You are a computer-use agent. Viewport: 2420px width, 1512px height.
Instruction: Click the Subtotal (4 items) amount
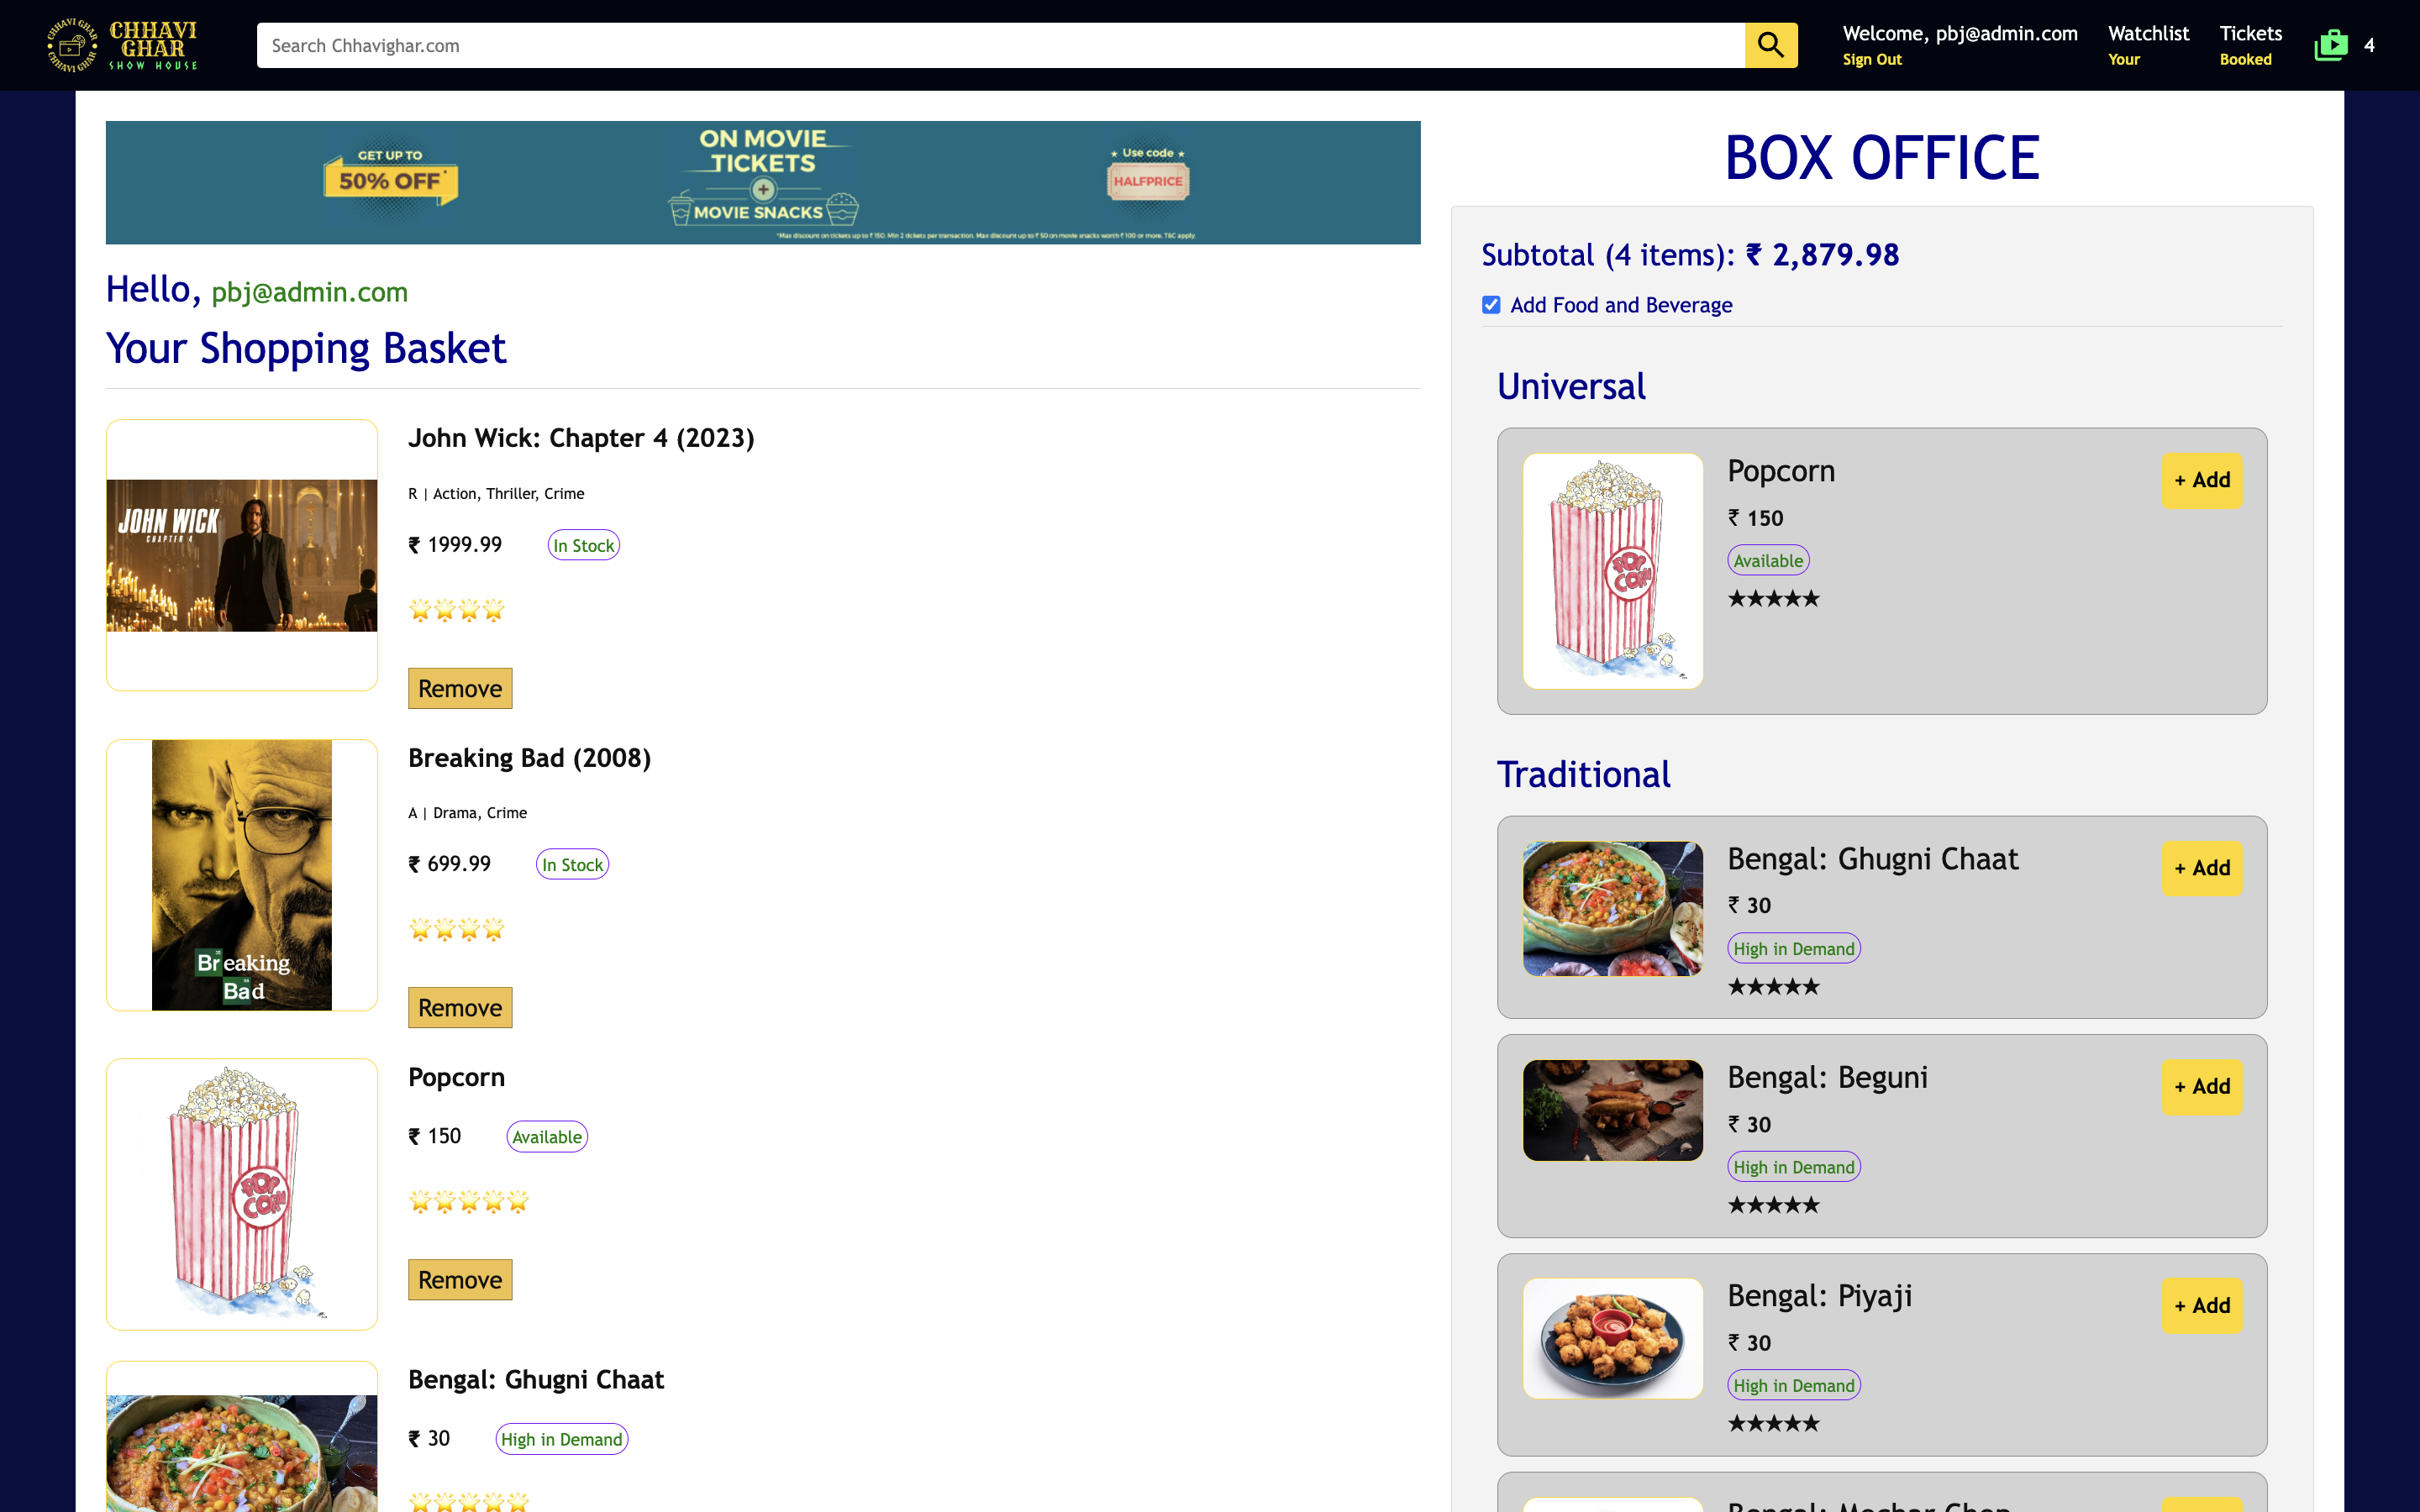coord(1689,255)
